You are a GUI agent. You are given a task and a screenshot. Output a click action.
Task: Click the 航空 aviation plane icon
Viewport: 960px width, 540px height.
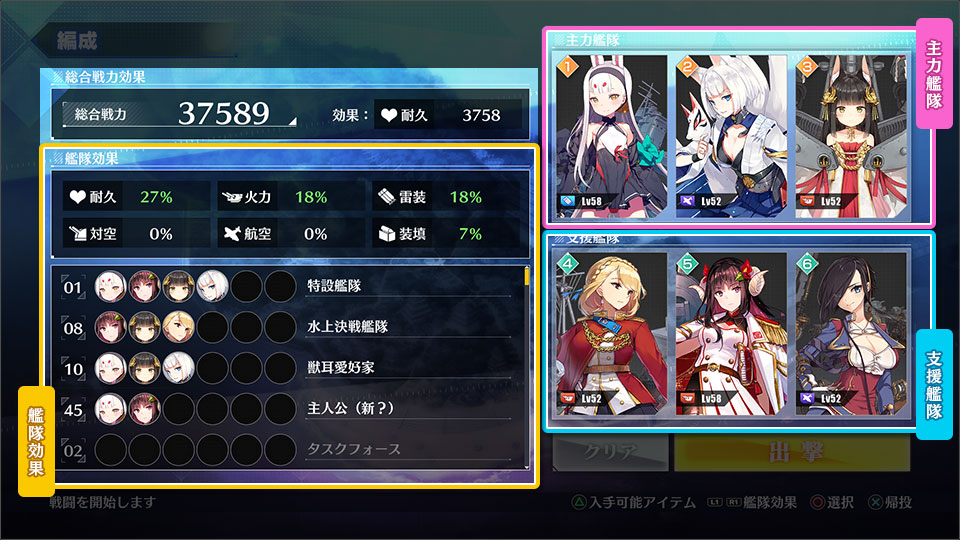pyautogui.click(x=232, y=233)
